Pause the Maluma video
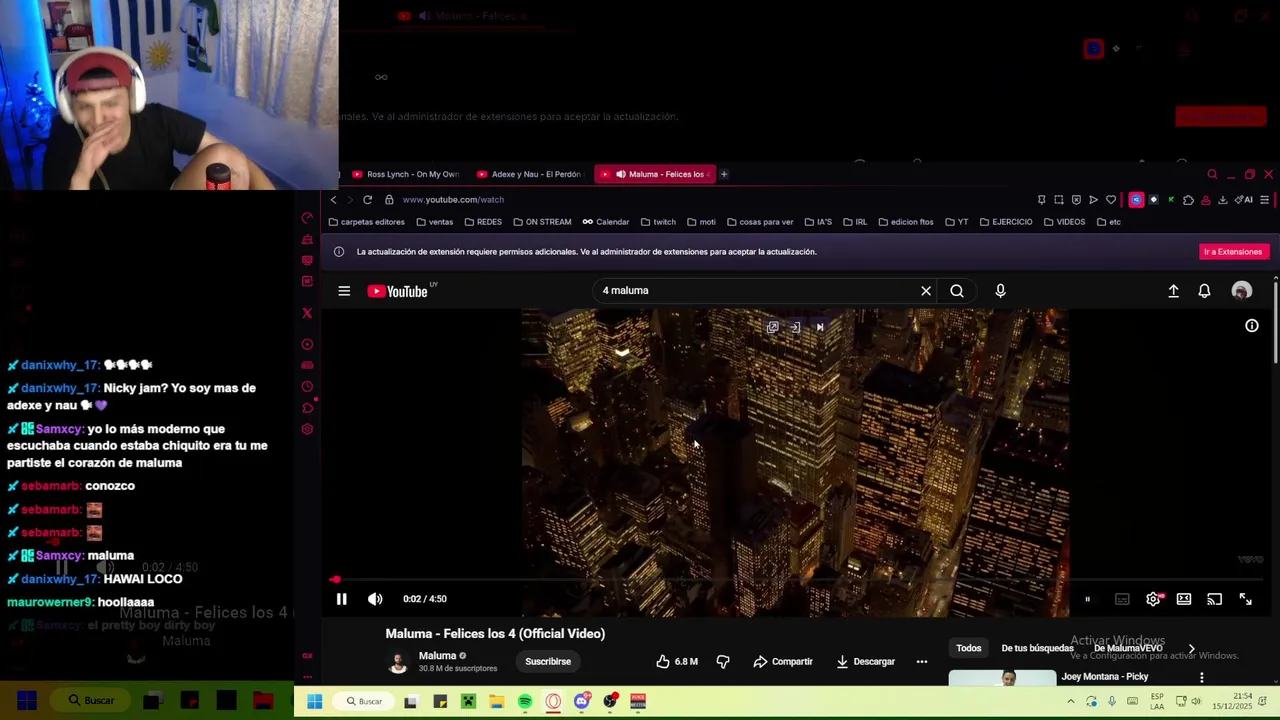 pos(341,599)
